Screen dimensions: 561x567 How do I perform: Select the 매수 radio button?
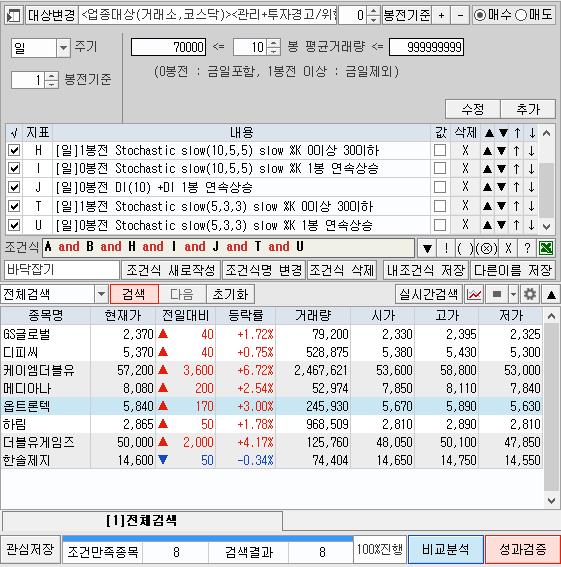coord(480,15)
